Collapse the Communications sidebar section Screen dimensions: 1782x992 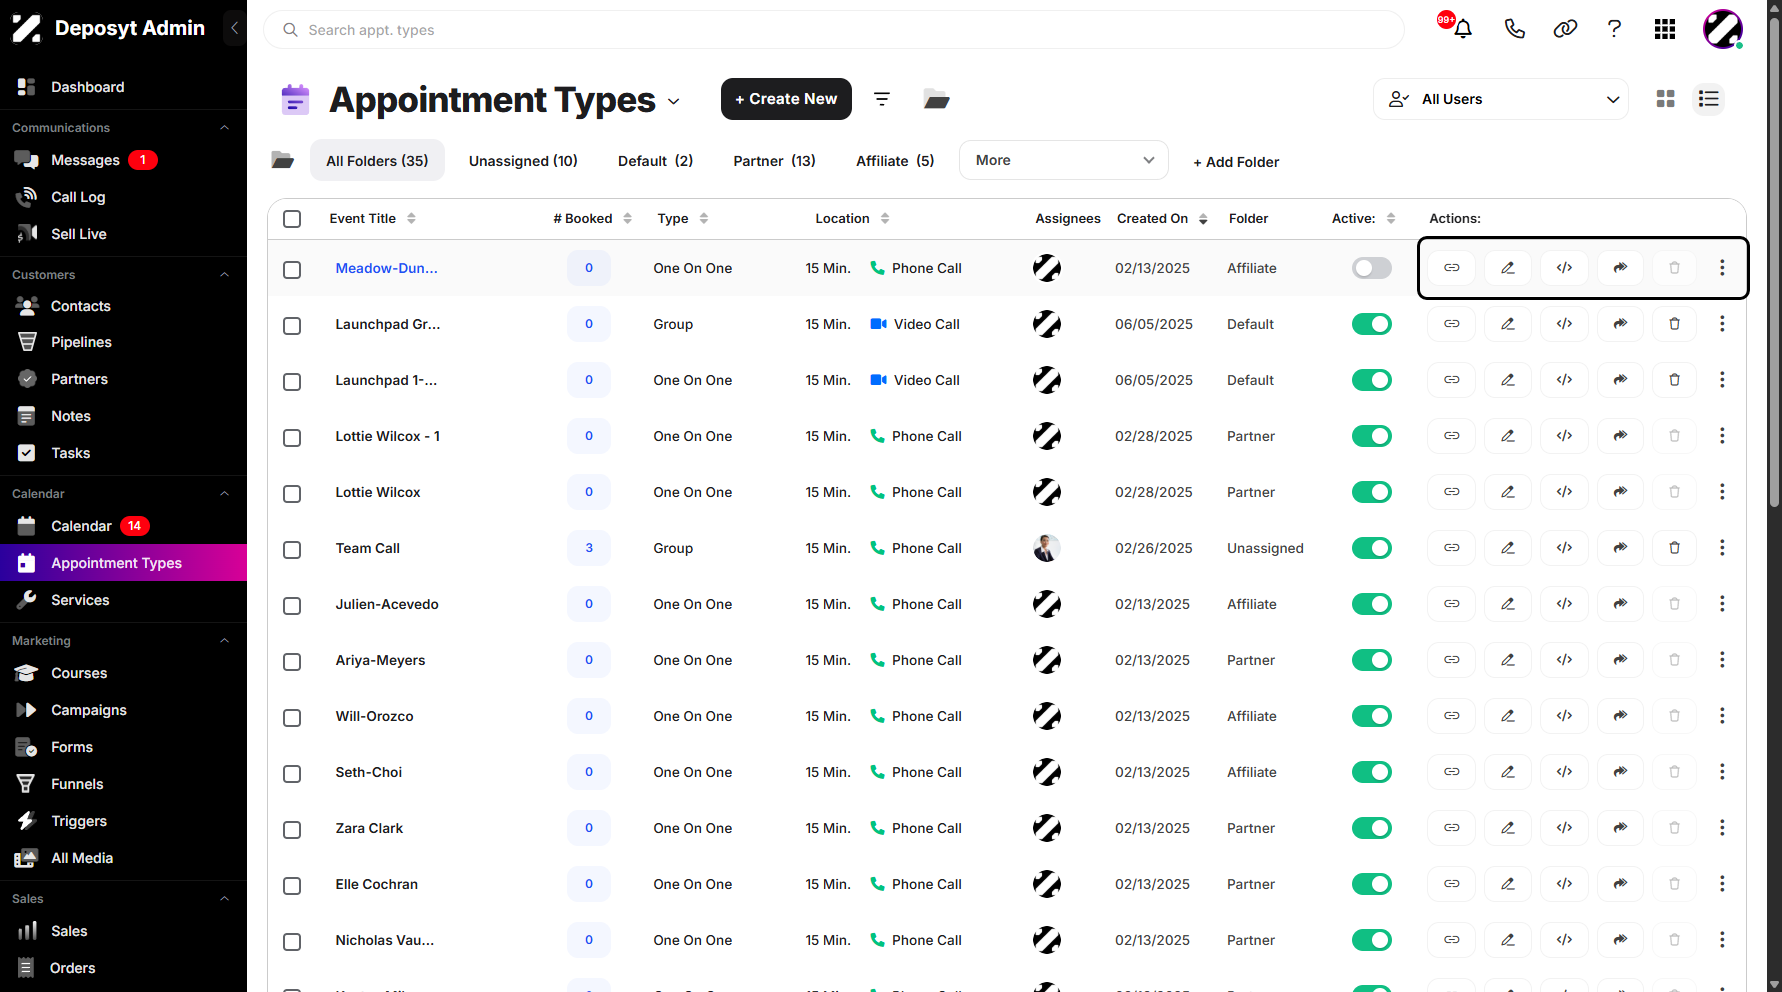(x=225, y=127)
